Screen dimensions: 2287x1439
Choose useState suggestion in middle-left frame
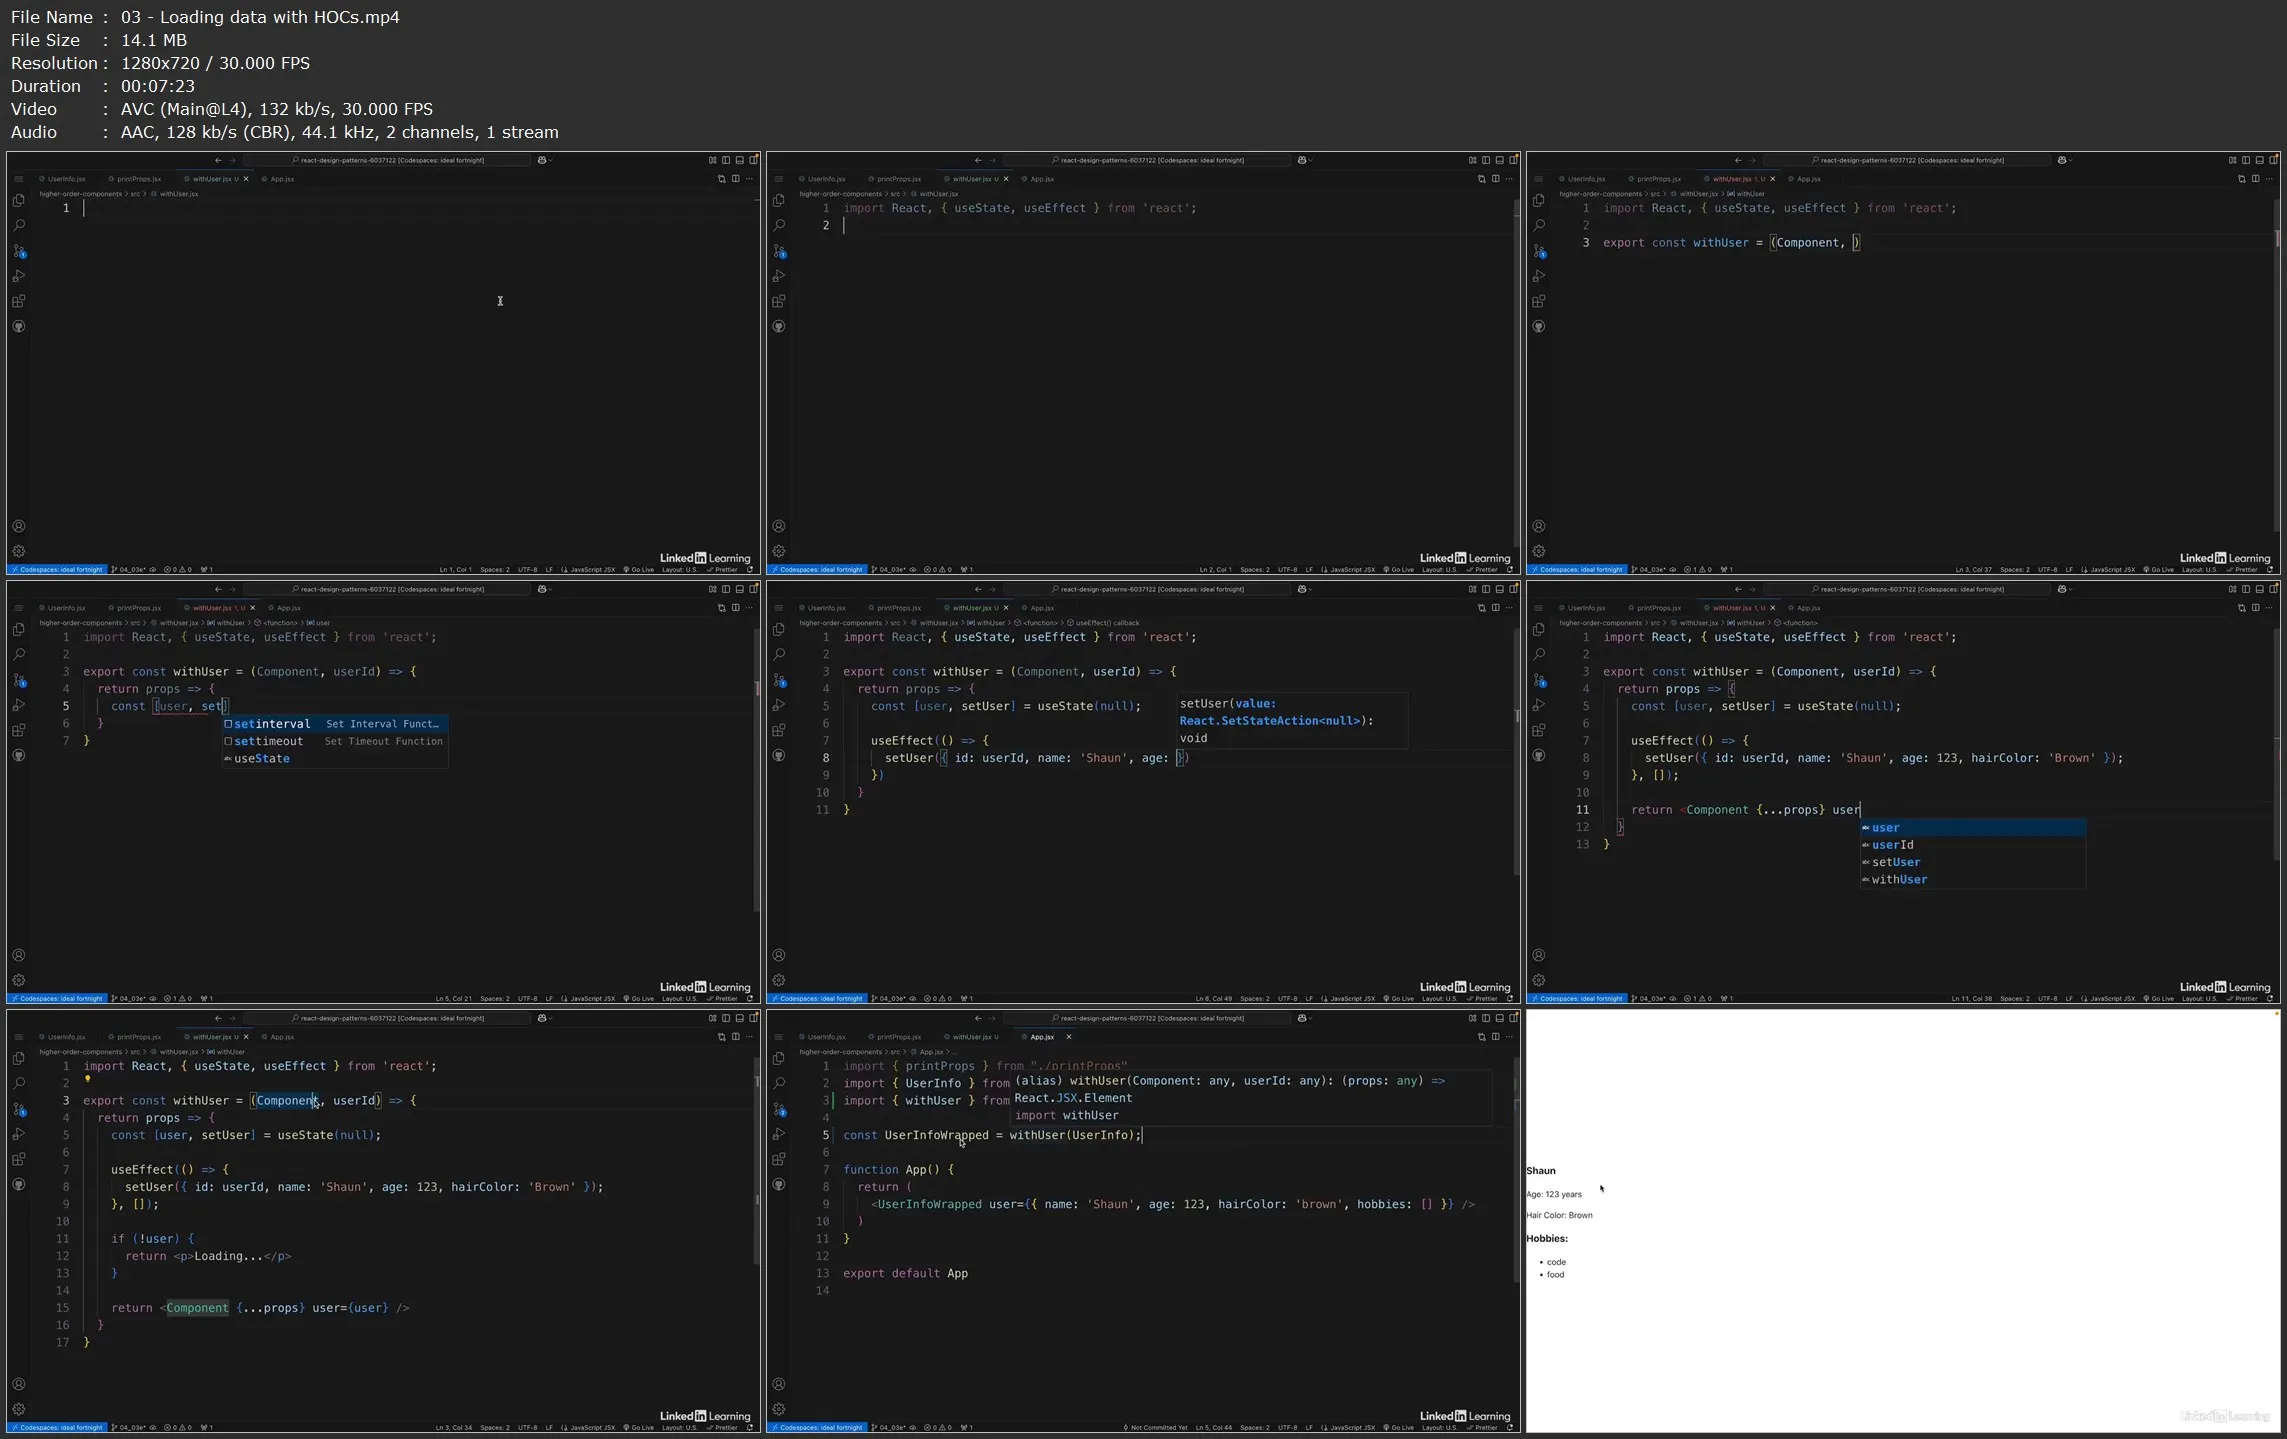tap(335, 759)
